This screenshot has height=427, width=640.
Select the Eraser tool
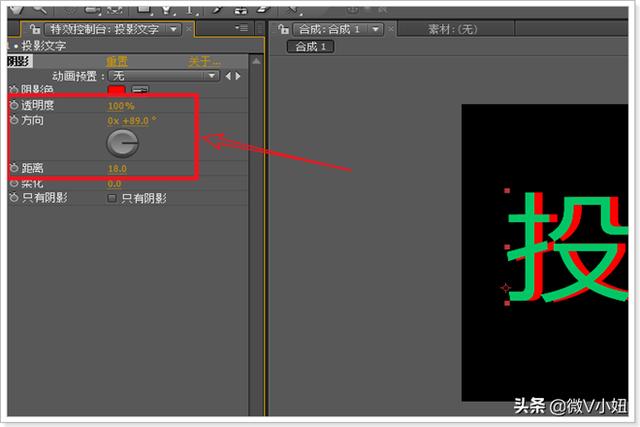click(263, 10)
